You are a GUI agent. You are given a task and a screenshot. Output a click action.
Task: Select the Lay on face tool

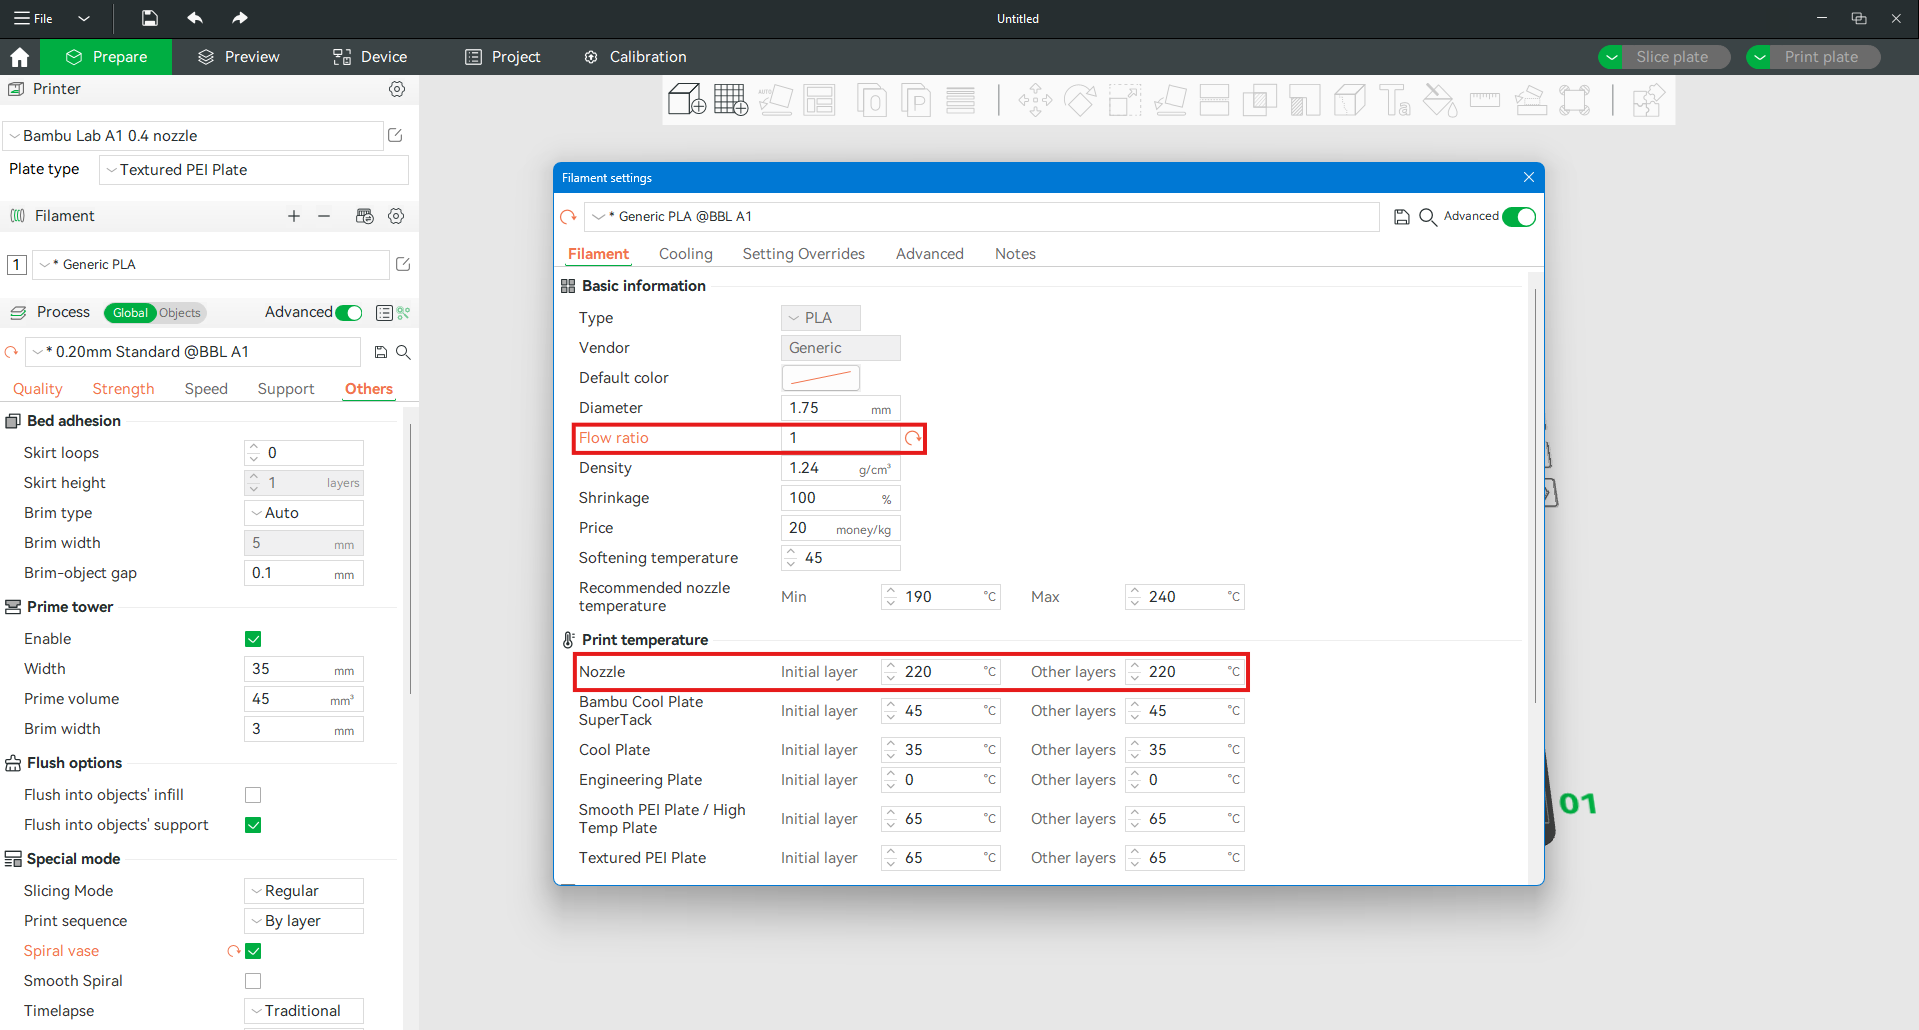1170,101
